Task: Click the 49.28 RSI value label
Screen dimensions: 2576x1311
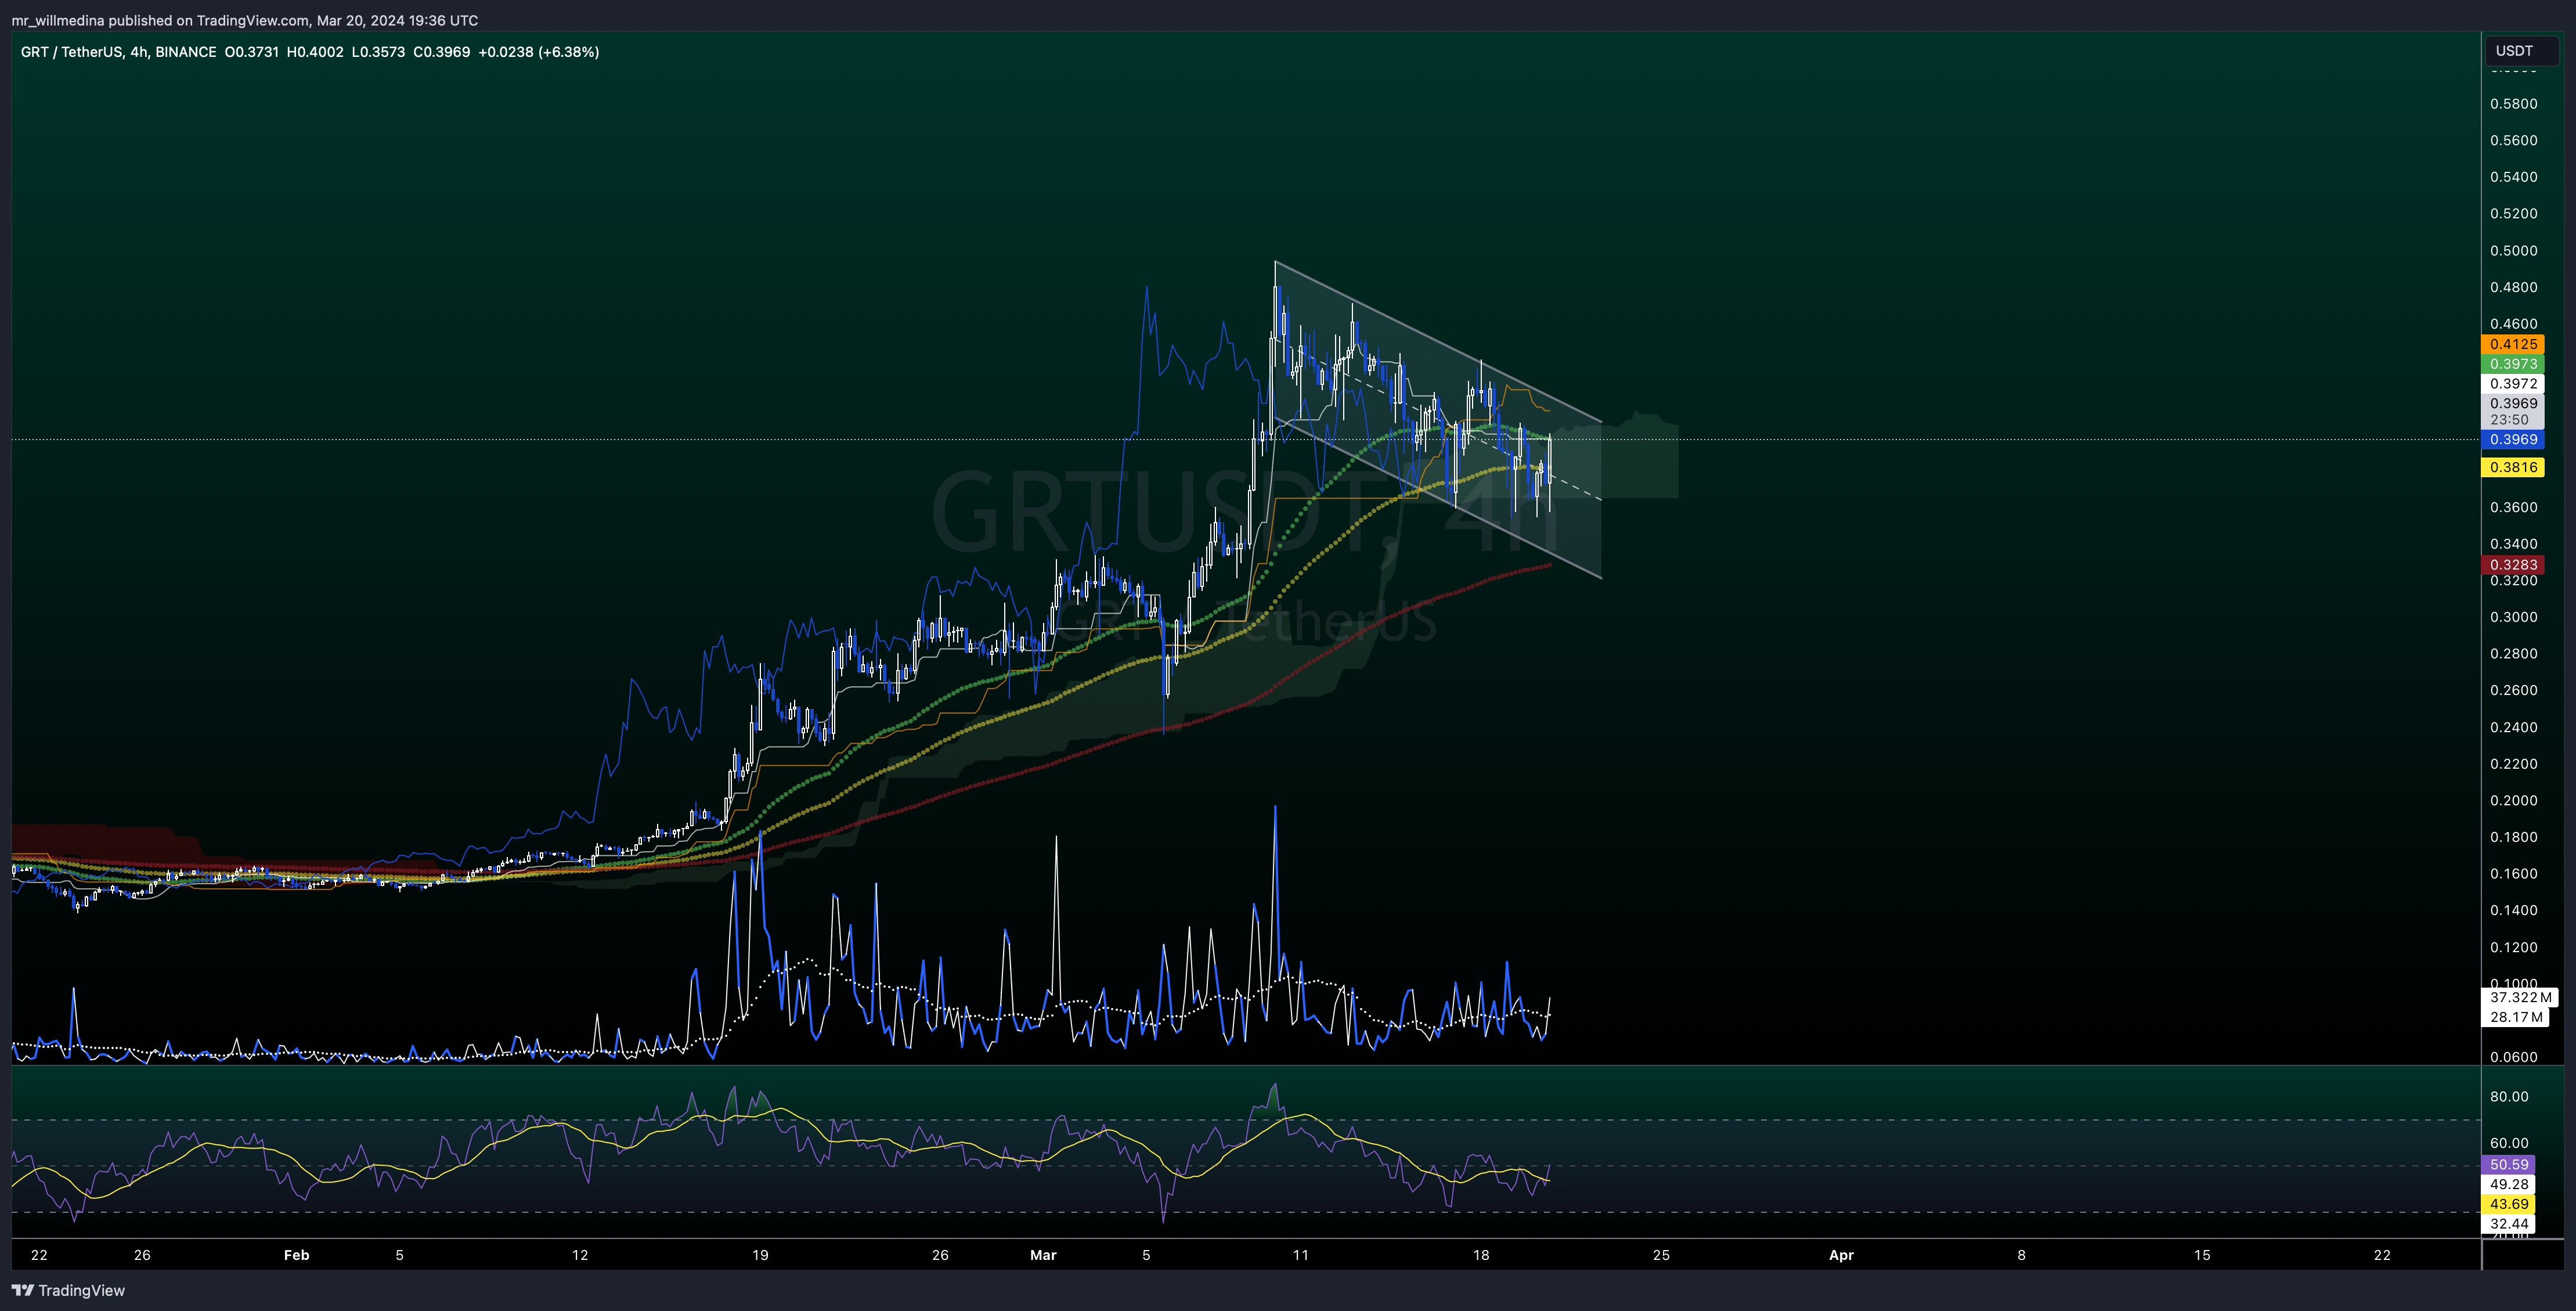Action: pyautogui.click(x=2509, y=1184)
